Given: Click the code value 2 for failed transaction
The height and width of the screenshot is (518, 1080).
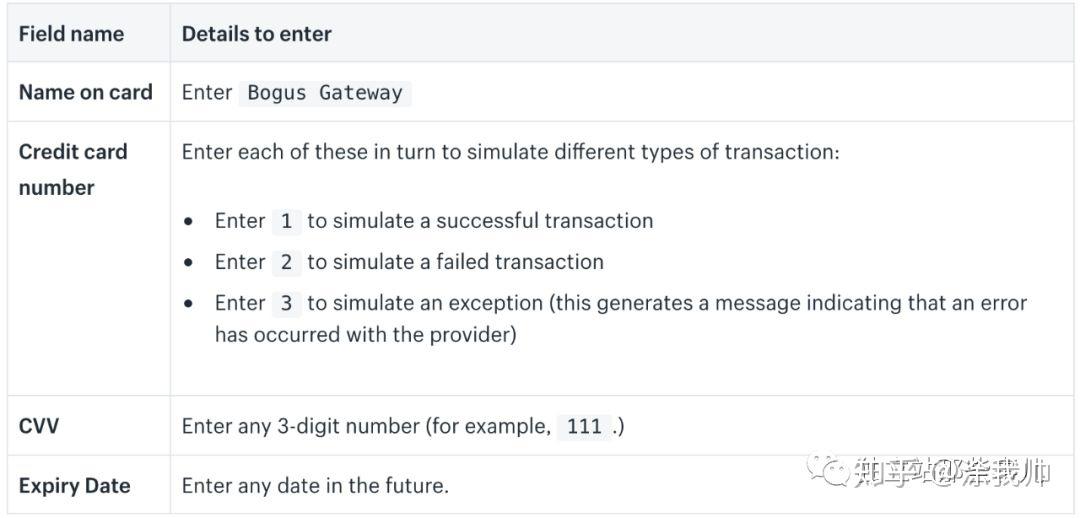Looking at the screenshot, I should pos(287,262).
